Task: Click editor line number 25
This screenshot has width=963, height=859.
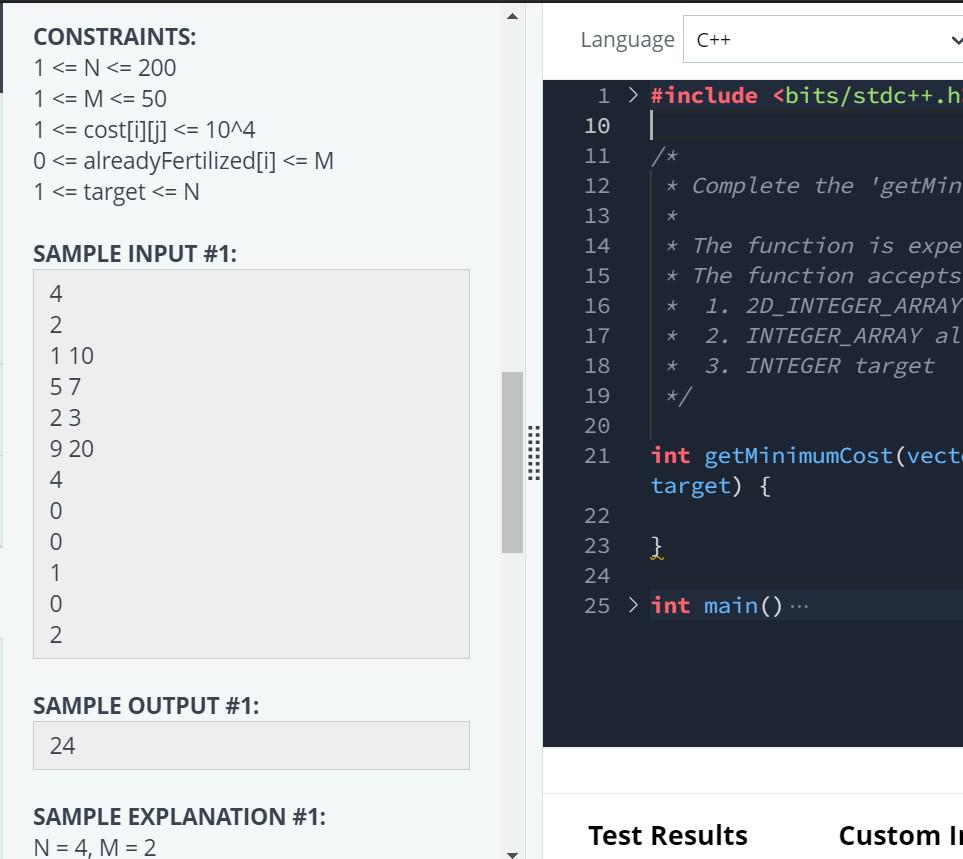Action: click(597, 605)
